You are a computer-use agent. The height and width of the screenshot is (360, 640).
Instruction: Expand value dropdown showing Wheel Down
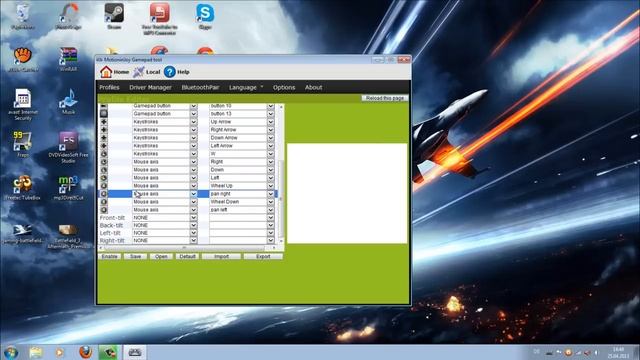[x=271, y=202]
